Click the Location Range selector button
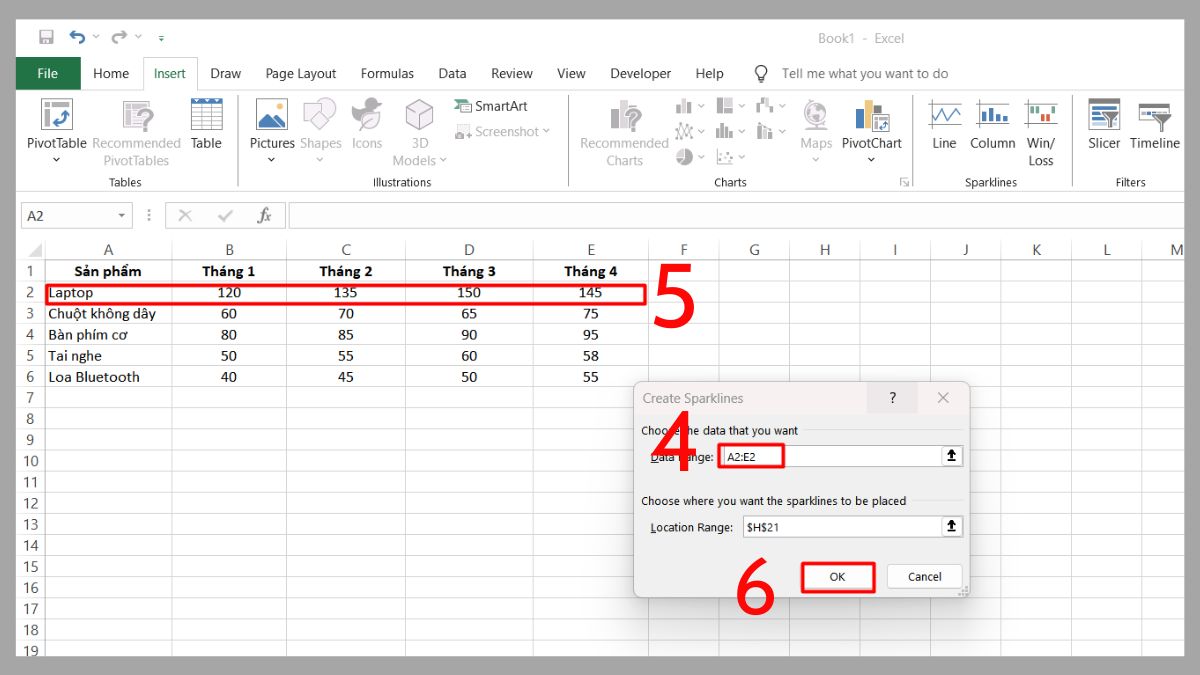Screen dimensions: 1200x675 [951, 526]
